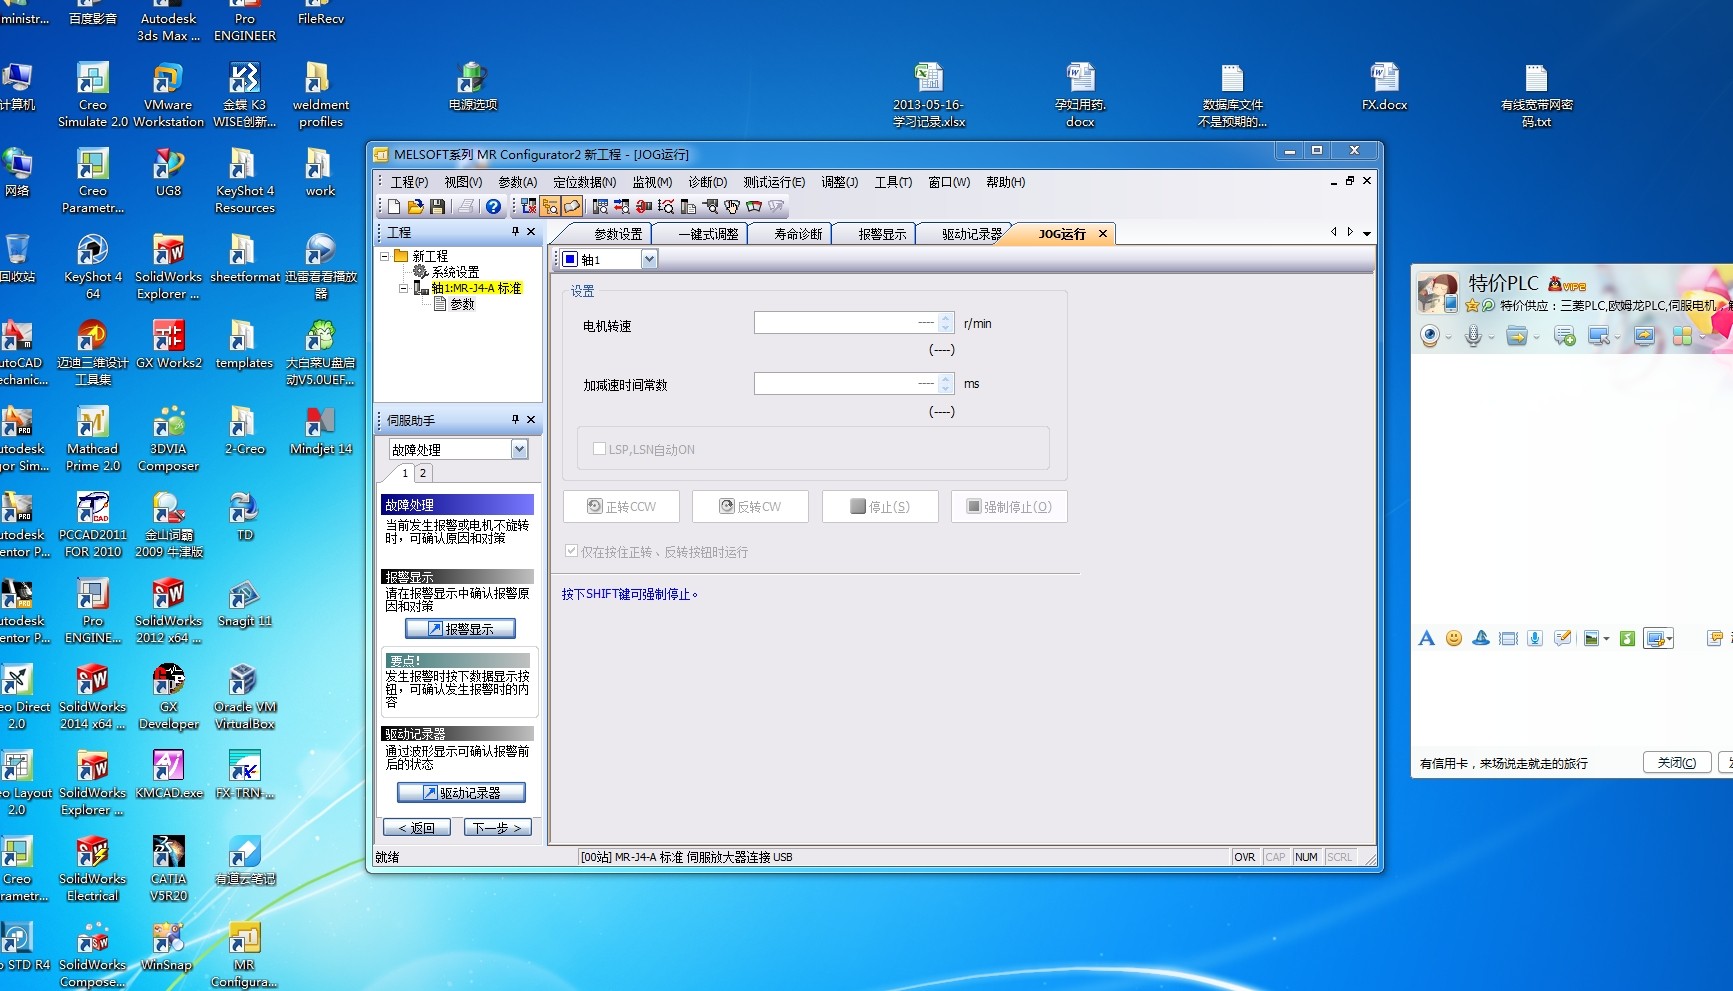Click the Save floppy disk icon
This screenshot has width=1733, height=991.
[x=437, y=207]
